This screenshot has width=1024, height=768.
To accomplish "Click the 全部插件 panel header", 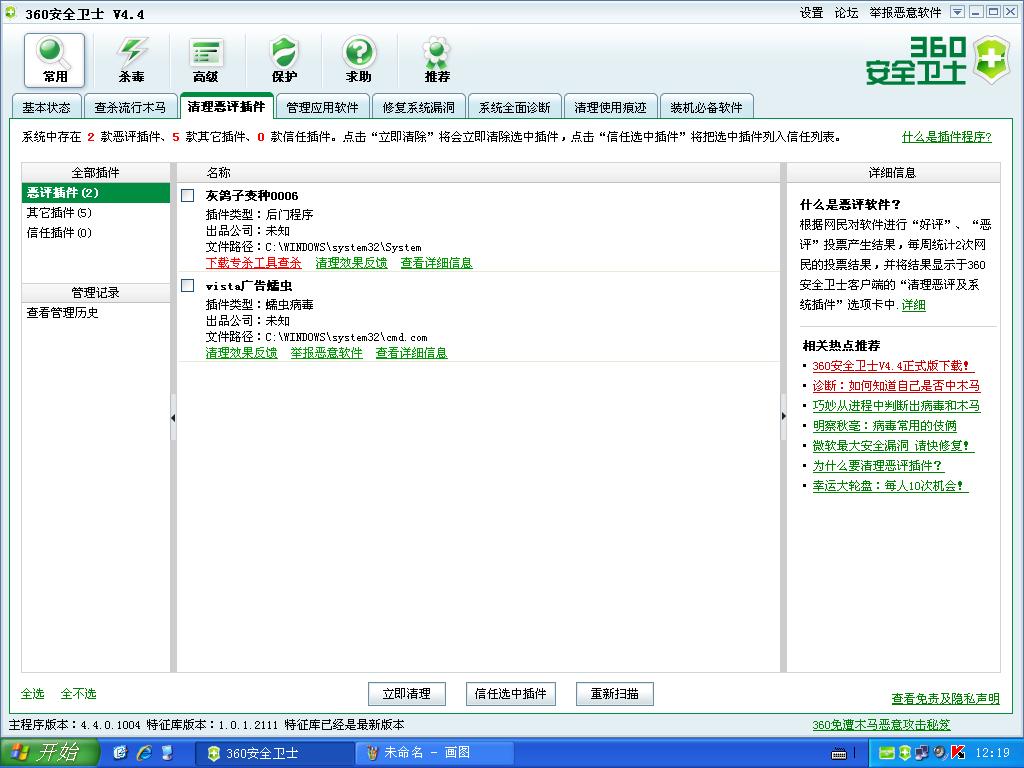I will [x=96, y=172].
